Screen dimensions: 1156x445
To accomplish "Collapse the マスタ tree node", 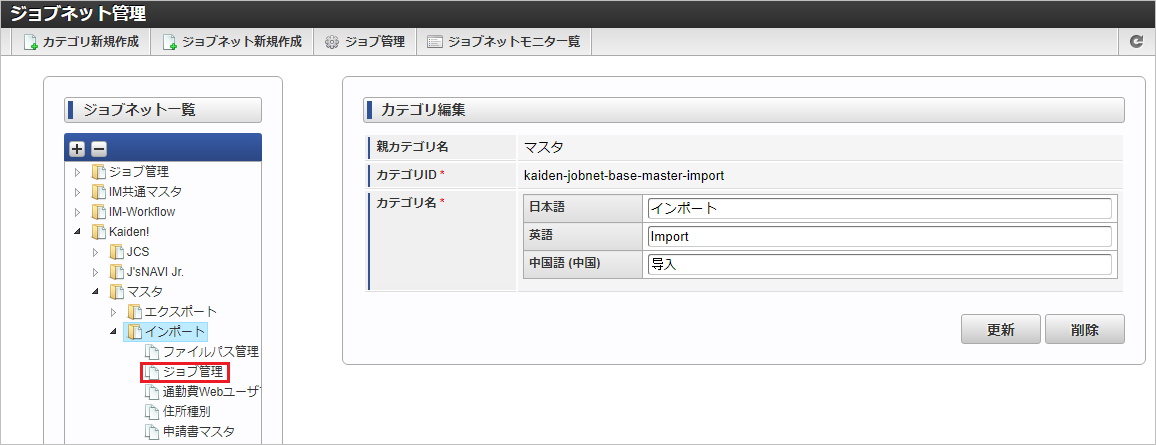I will coord(96,292).
